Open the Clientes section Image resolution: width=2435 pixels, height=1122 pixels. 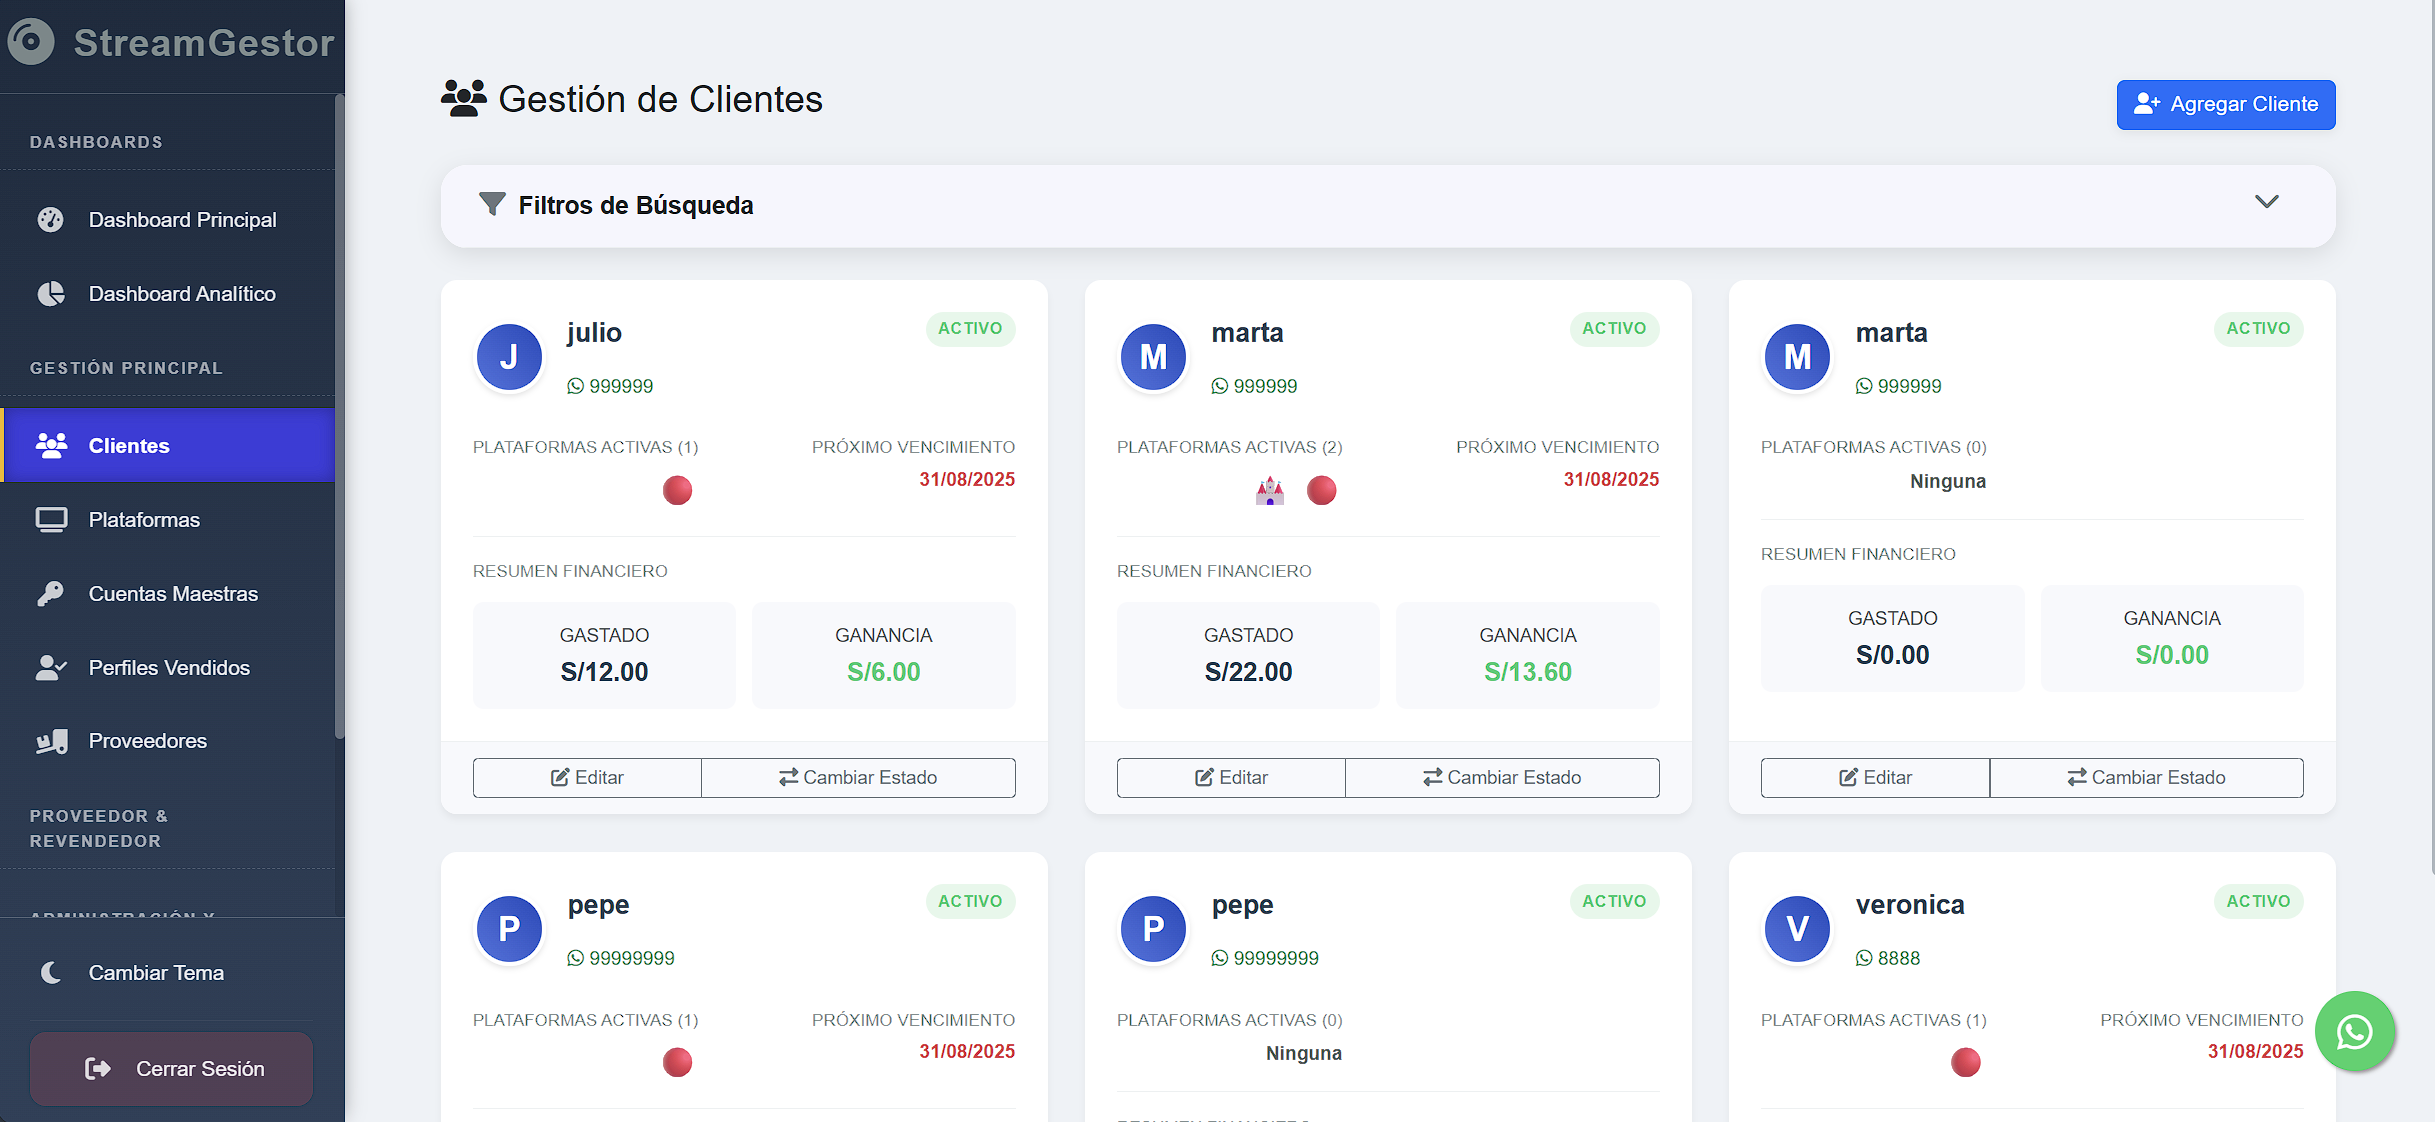point(129,445)
